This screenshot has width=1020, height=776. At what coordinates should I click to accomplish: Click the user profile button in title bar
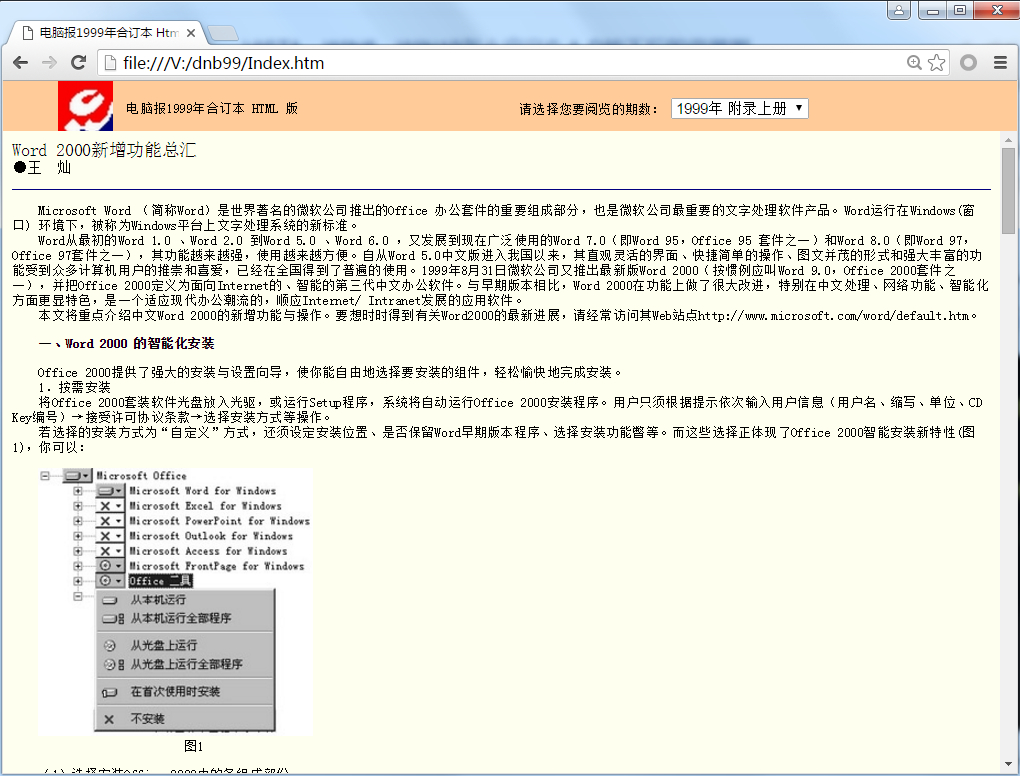(x=898, y=10)
